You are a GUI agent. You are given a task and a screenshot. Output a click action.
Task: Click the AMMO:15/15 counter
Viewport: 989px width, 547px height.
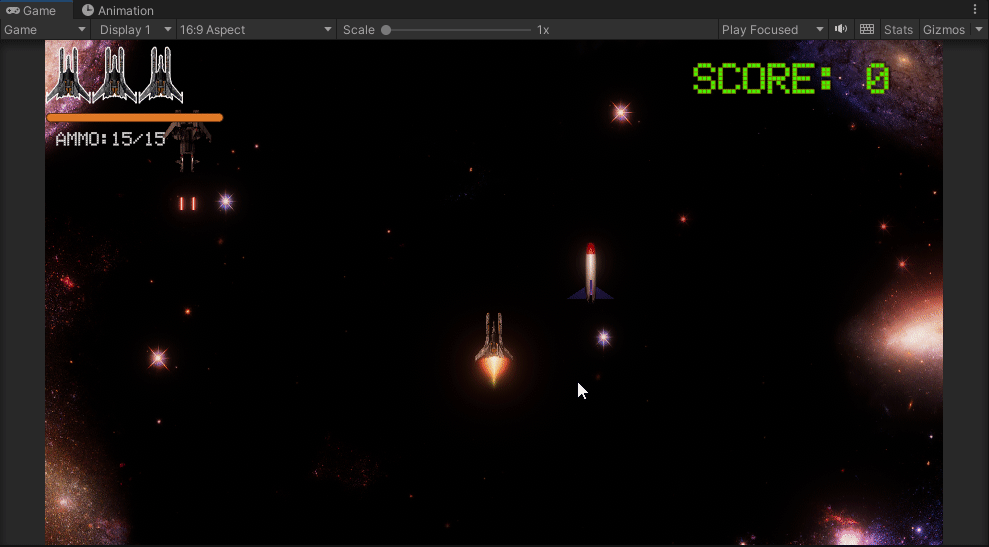[110, 139]
